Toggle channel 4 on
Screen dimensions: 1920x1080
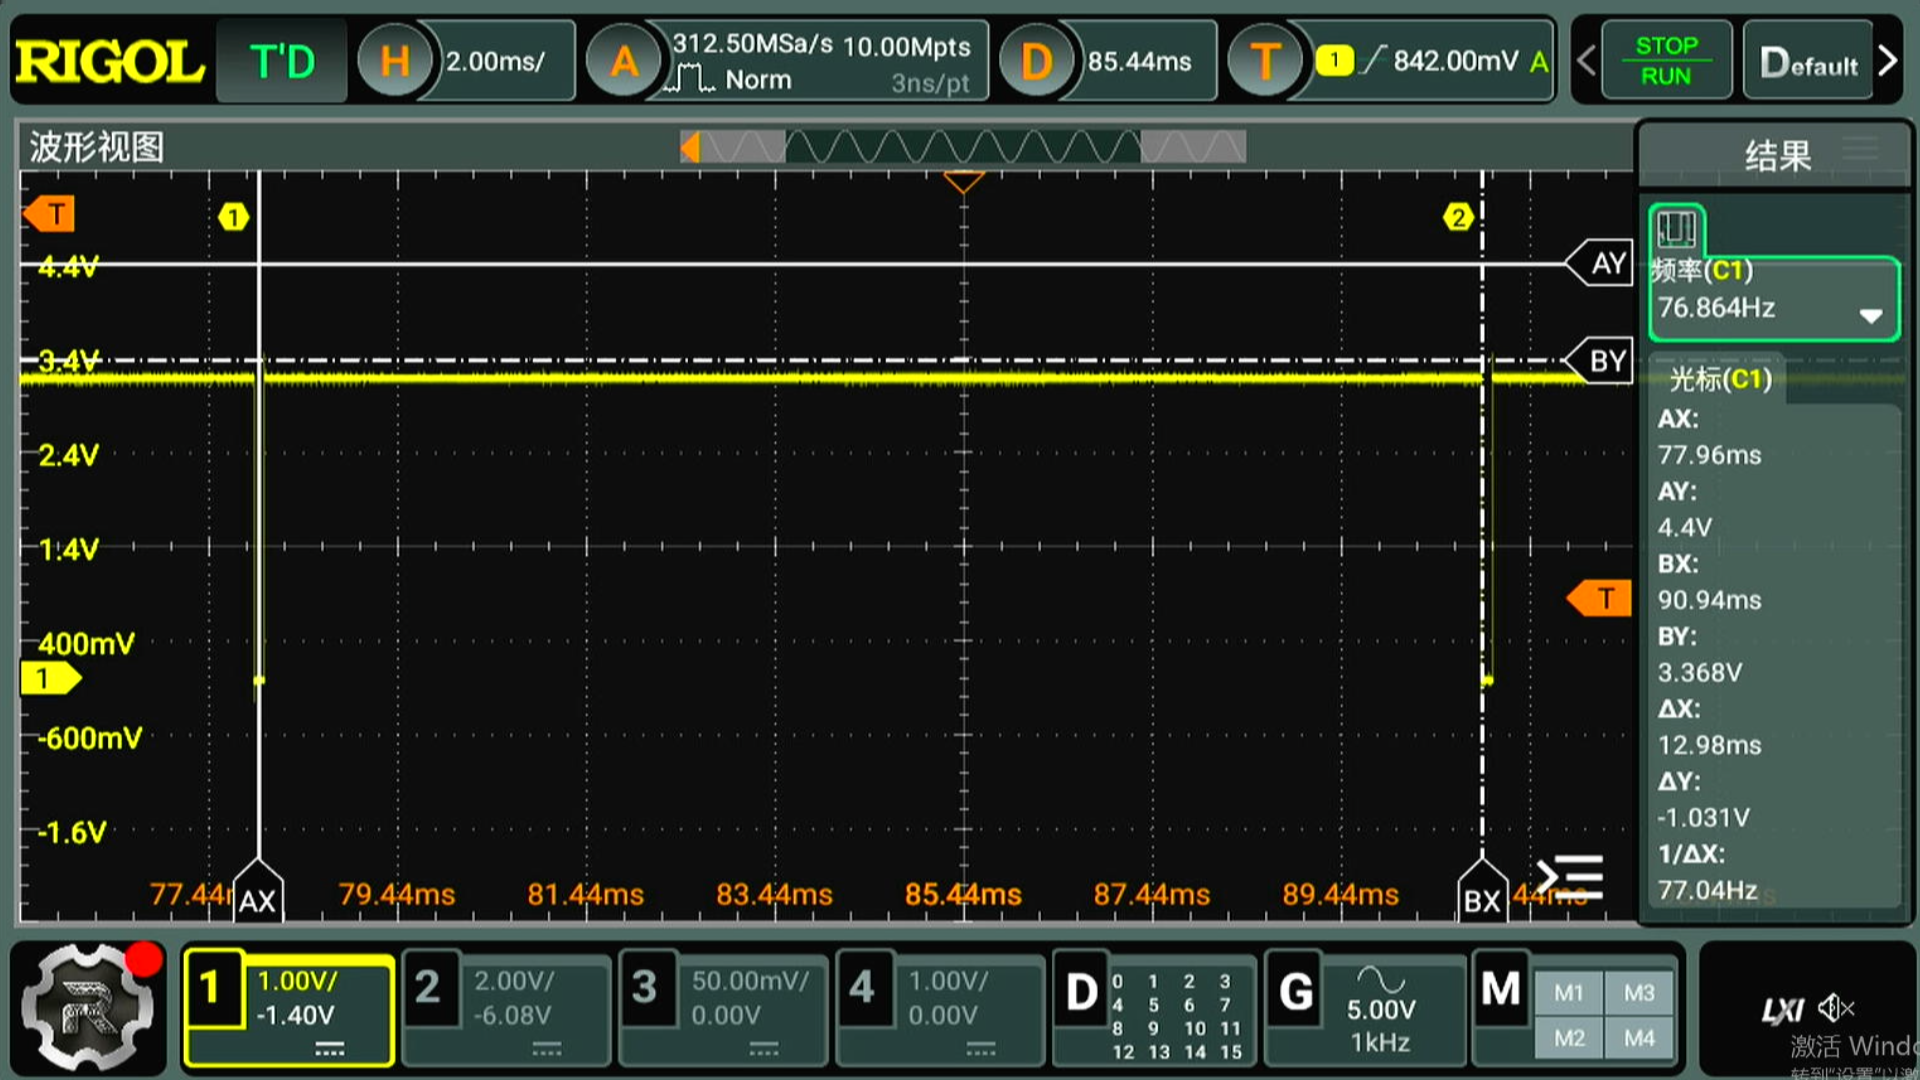[862, 989]
